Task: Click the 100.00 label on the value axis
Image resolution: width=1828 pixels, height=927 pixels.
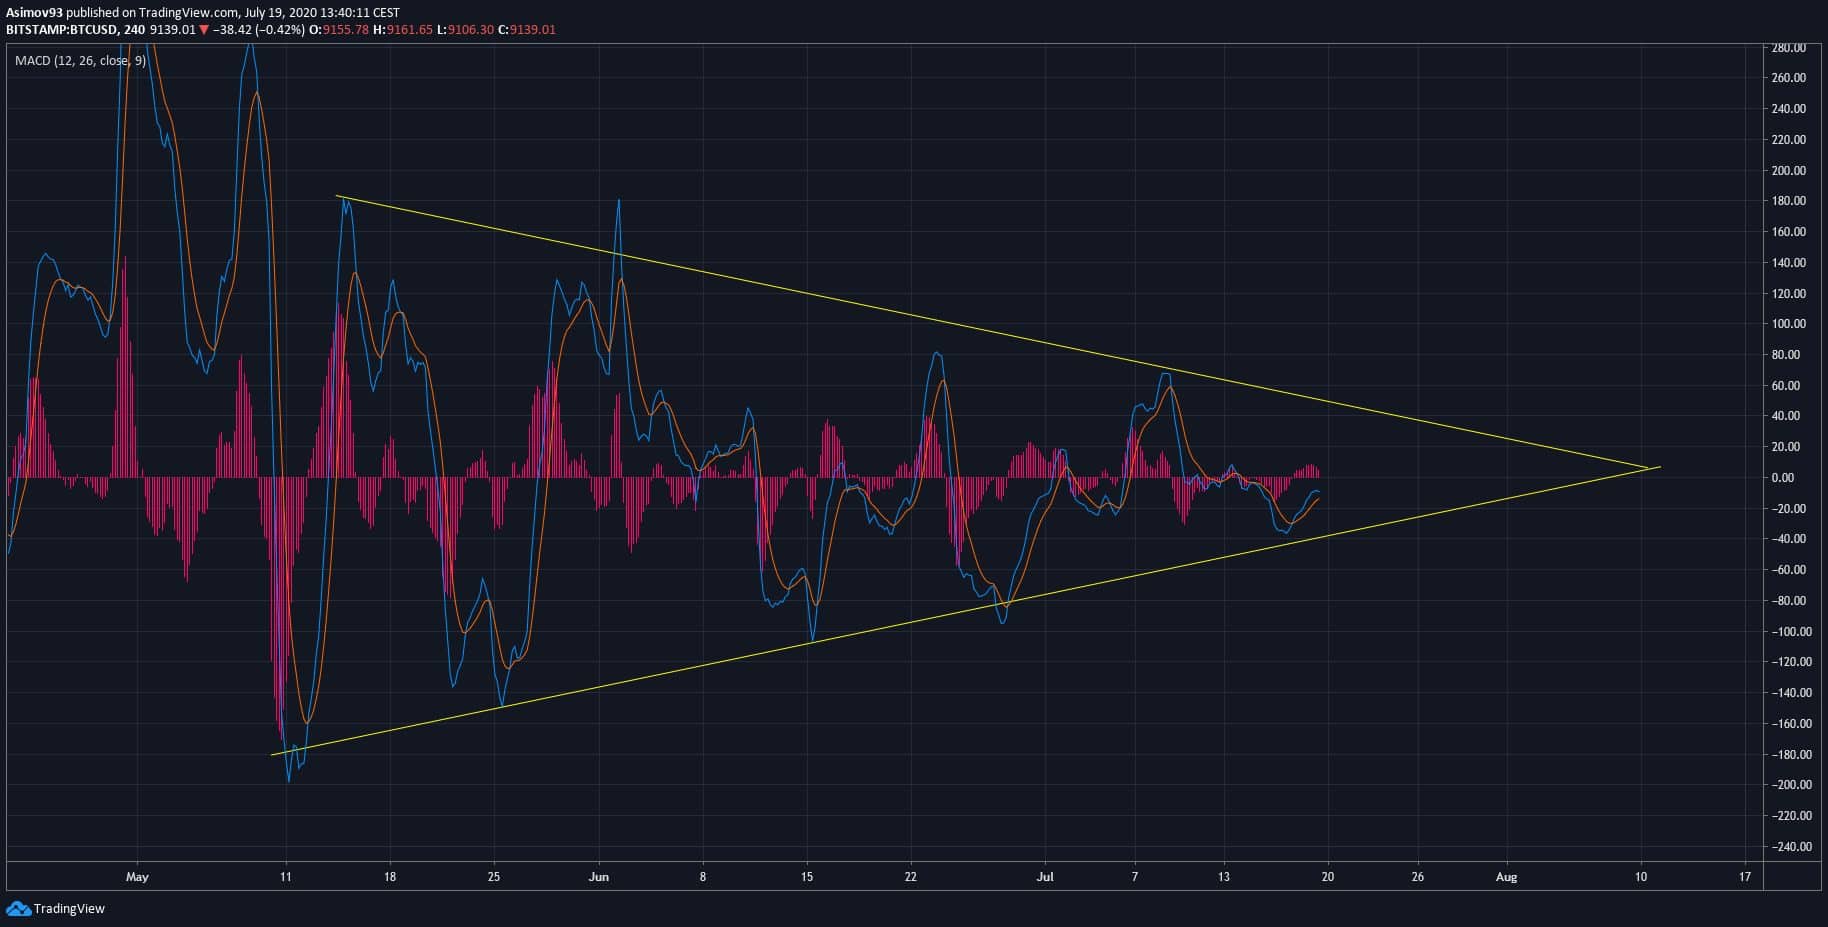Action: click(x=1787, y=324)
